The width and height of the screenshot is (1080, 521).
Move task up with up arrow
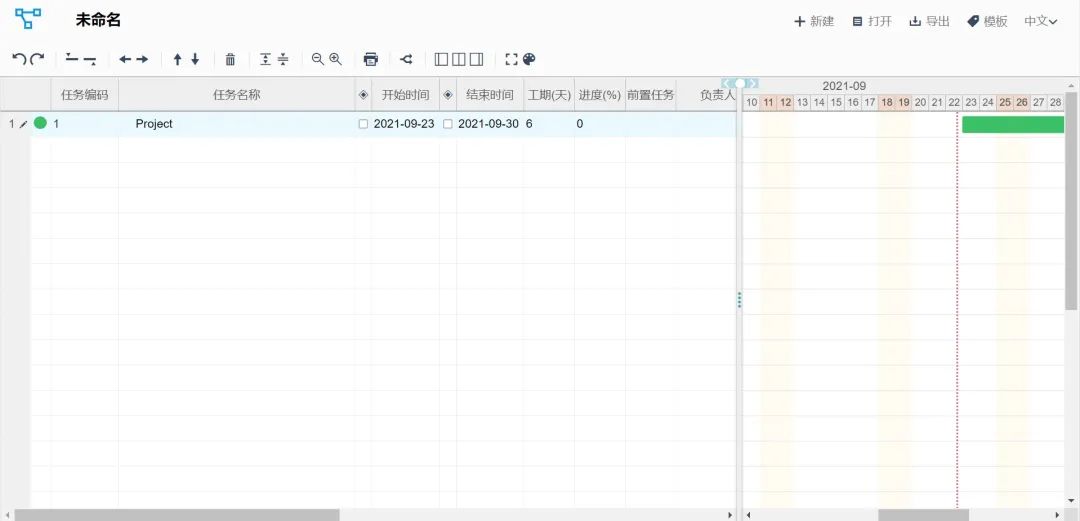(x=177, y=59)
